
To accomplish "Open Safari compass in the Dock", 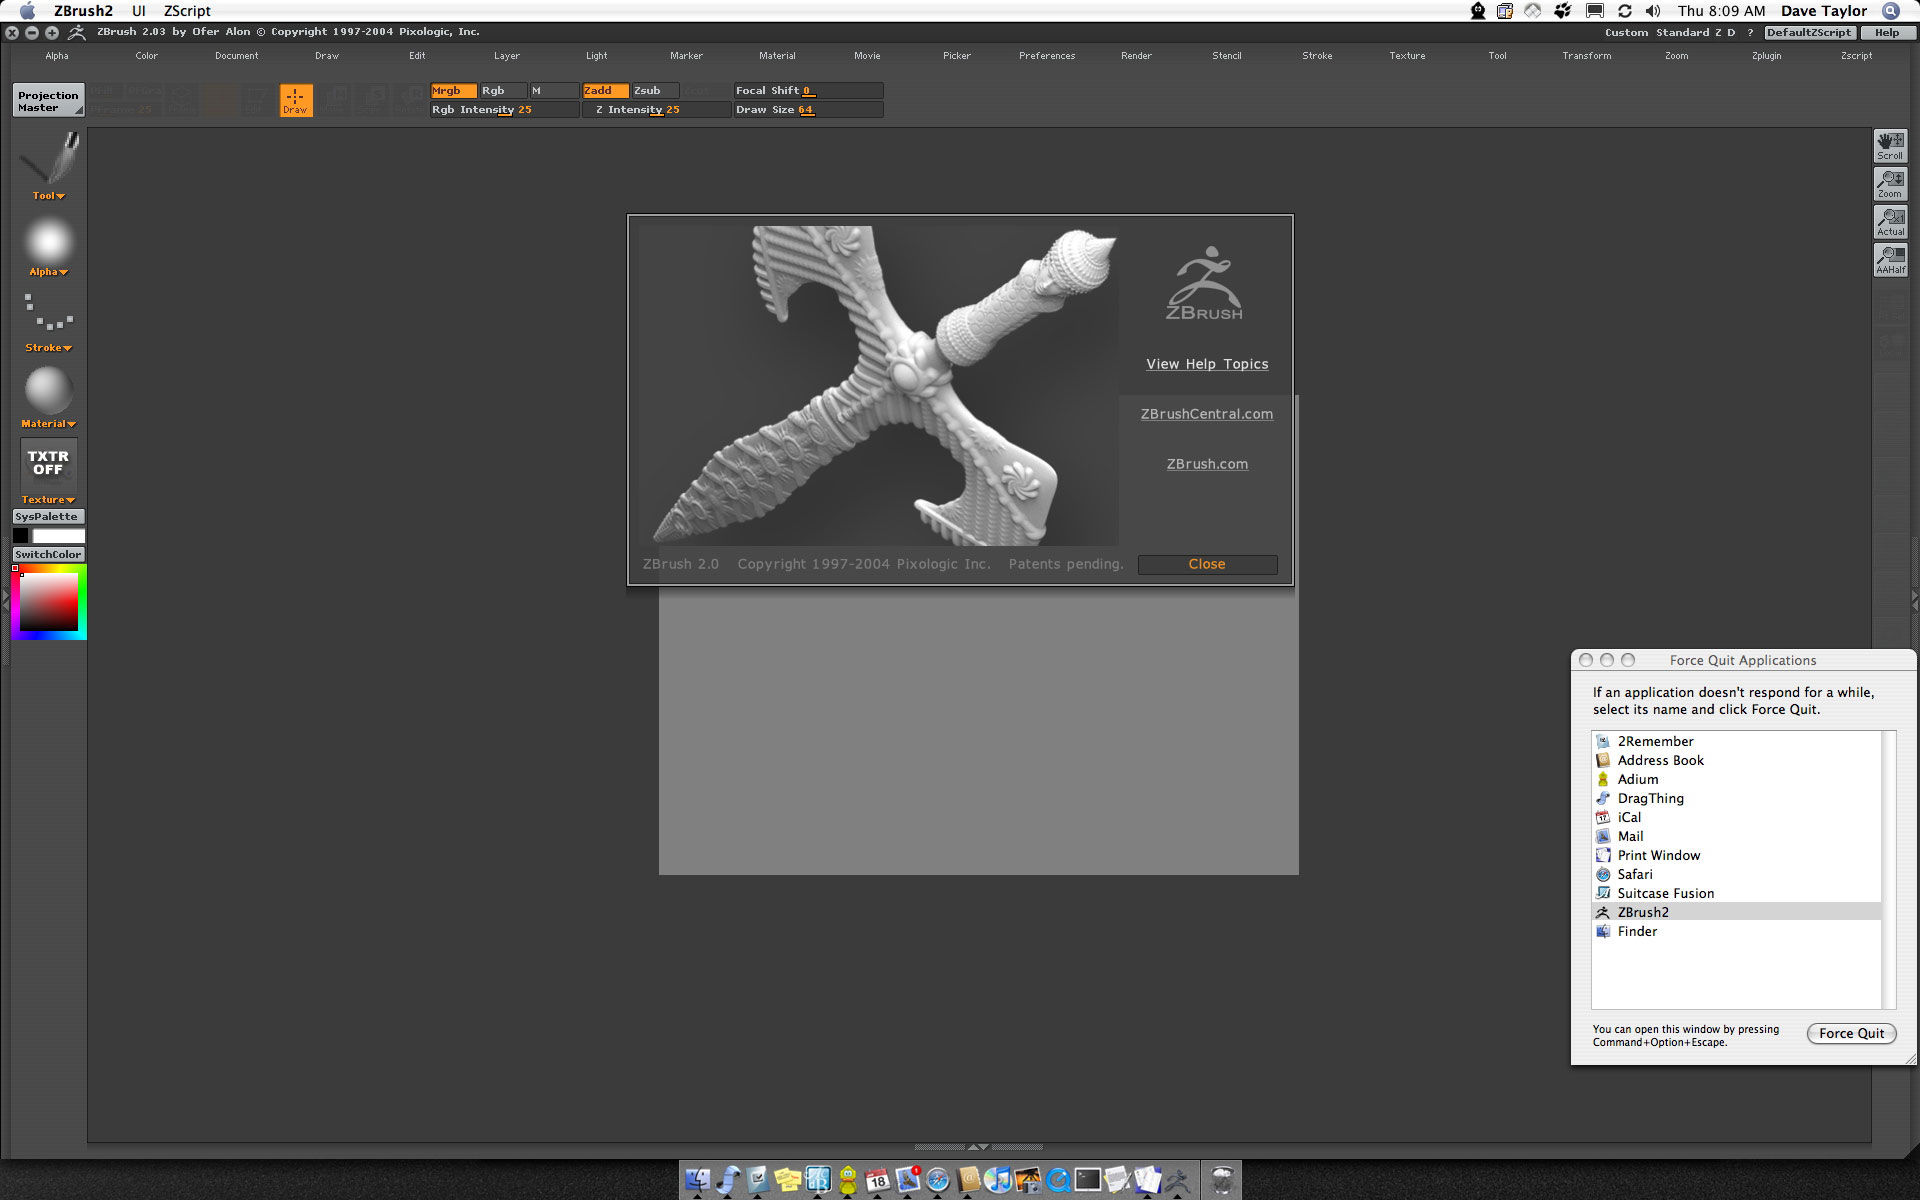I will pos(937,1180).
